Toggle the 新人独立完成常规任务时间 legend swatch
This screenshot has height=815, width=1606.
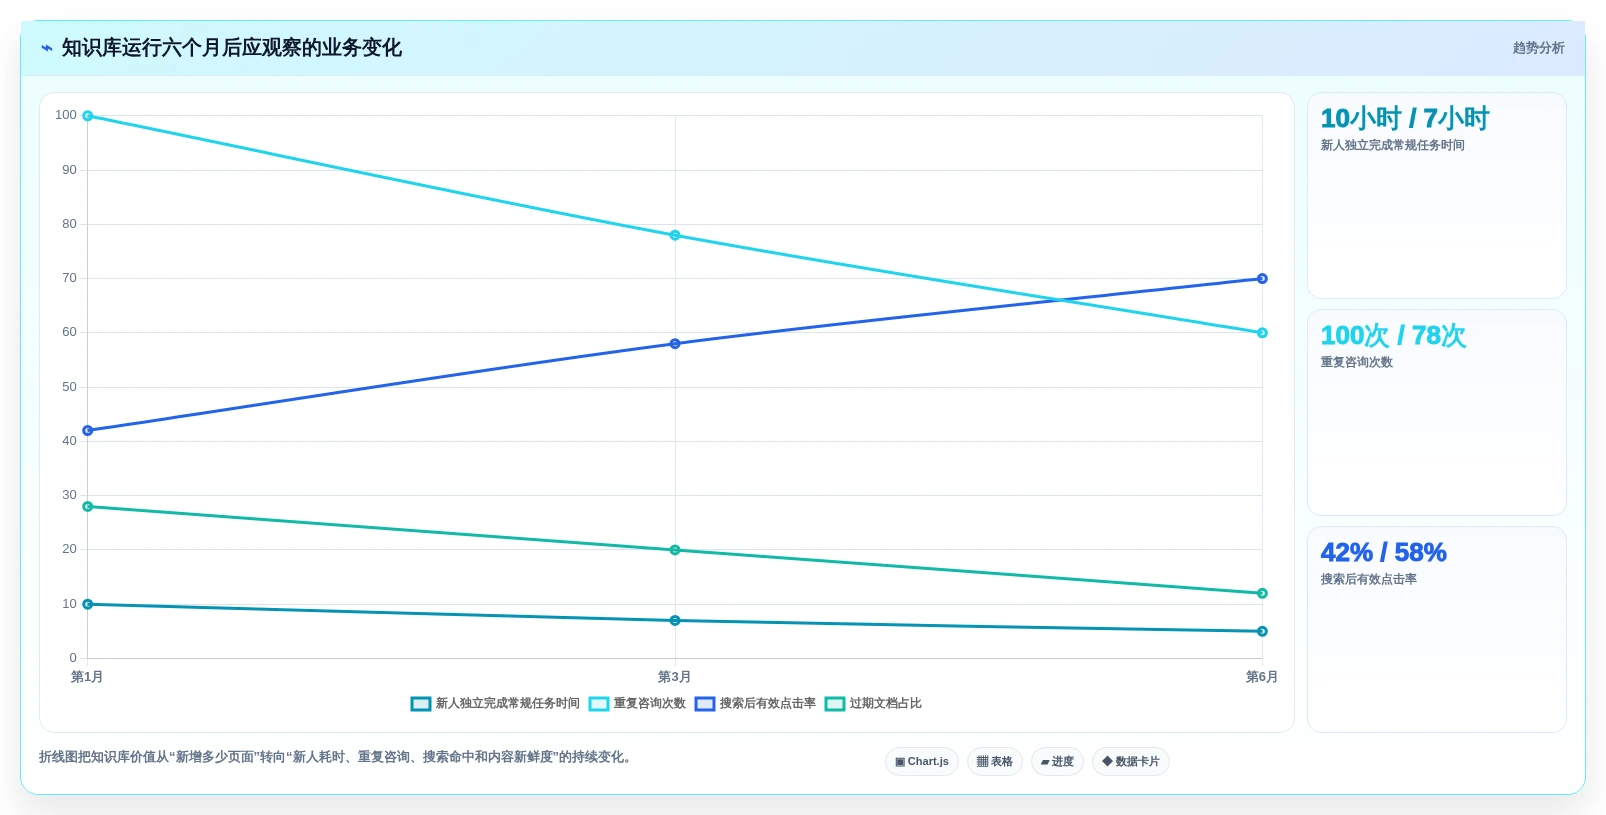tap(421, 704)
